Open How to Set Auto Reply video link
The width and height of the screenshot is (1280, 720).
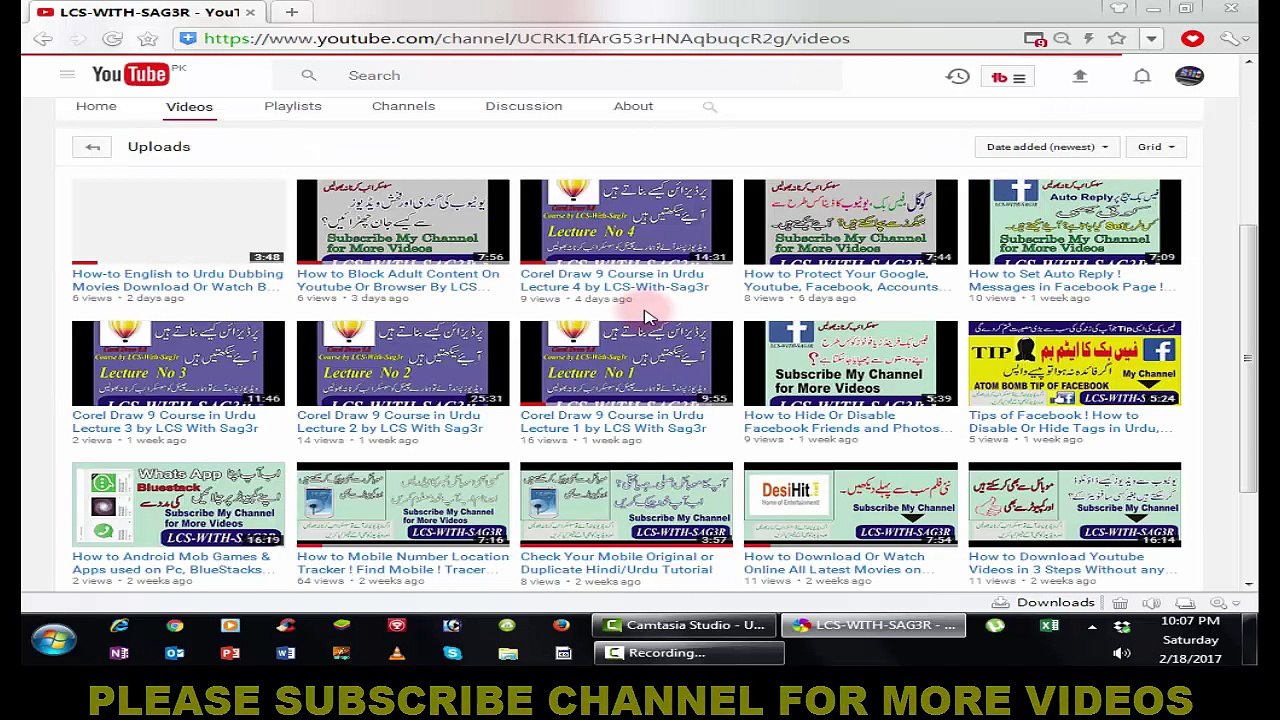point(1072,280)
